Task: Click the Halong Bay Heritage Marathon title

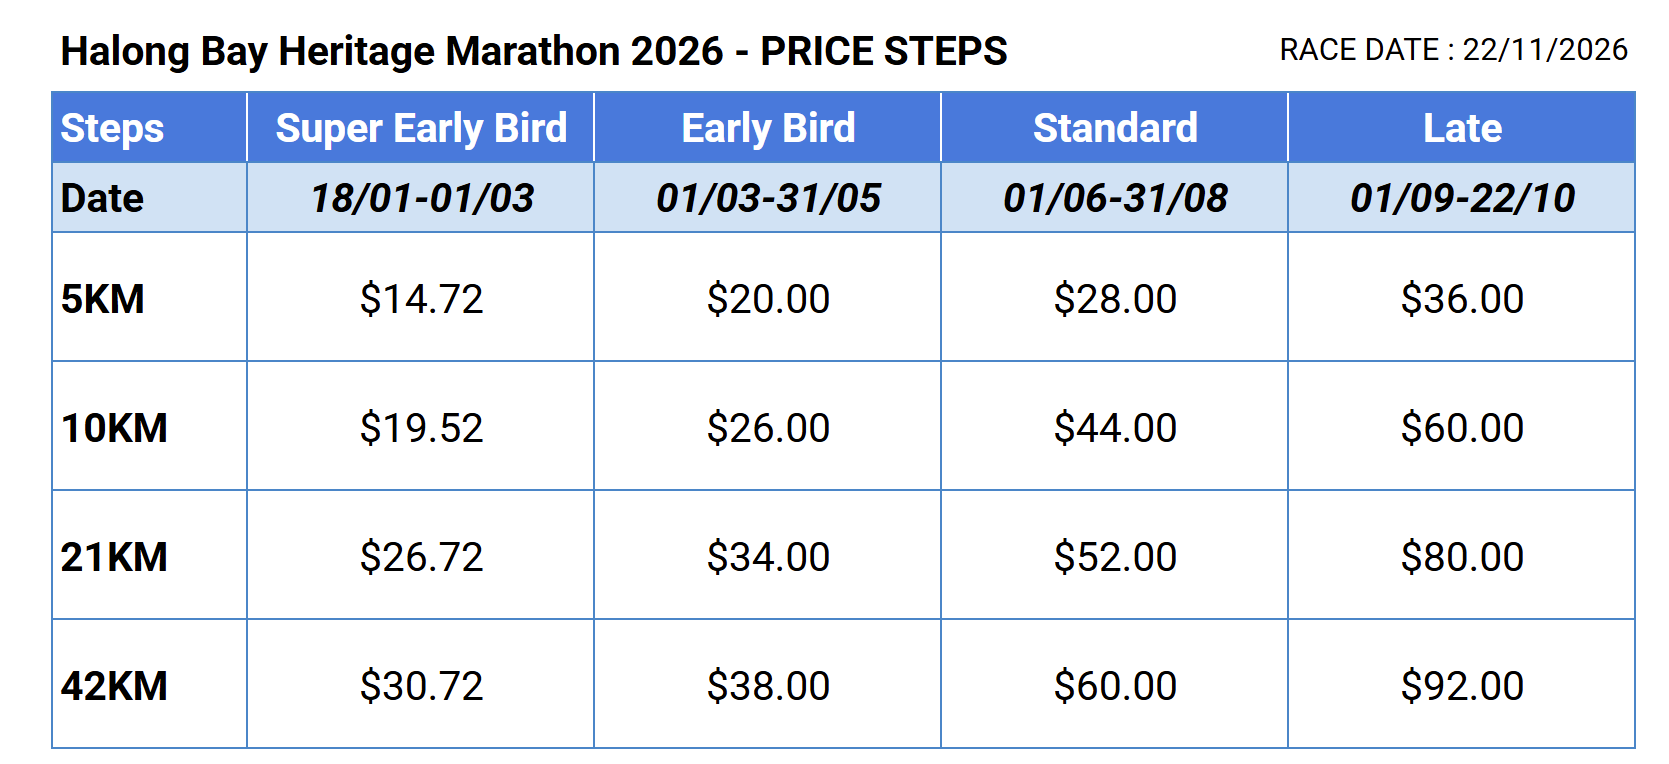Action: pyautogui.click(x=533, y=51)
